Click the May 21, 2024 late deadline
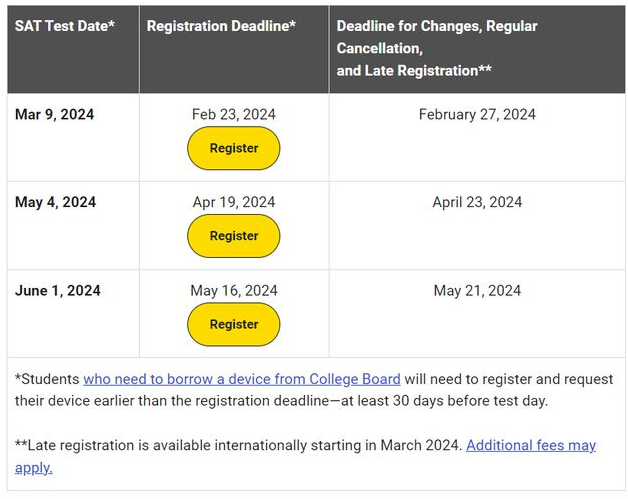 (x=477, y=291)
